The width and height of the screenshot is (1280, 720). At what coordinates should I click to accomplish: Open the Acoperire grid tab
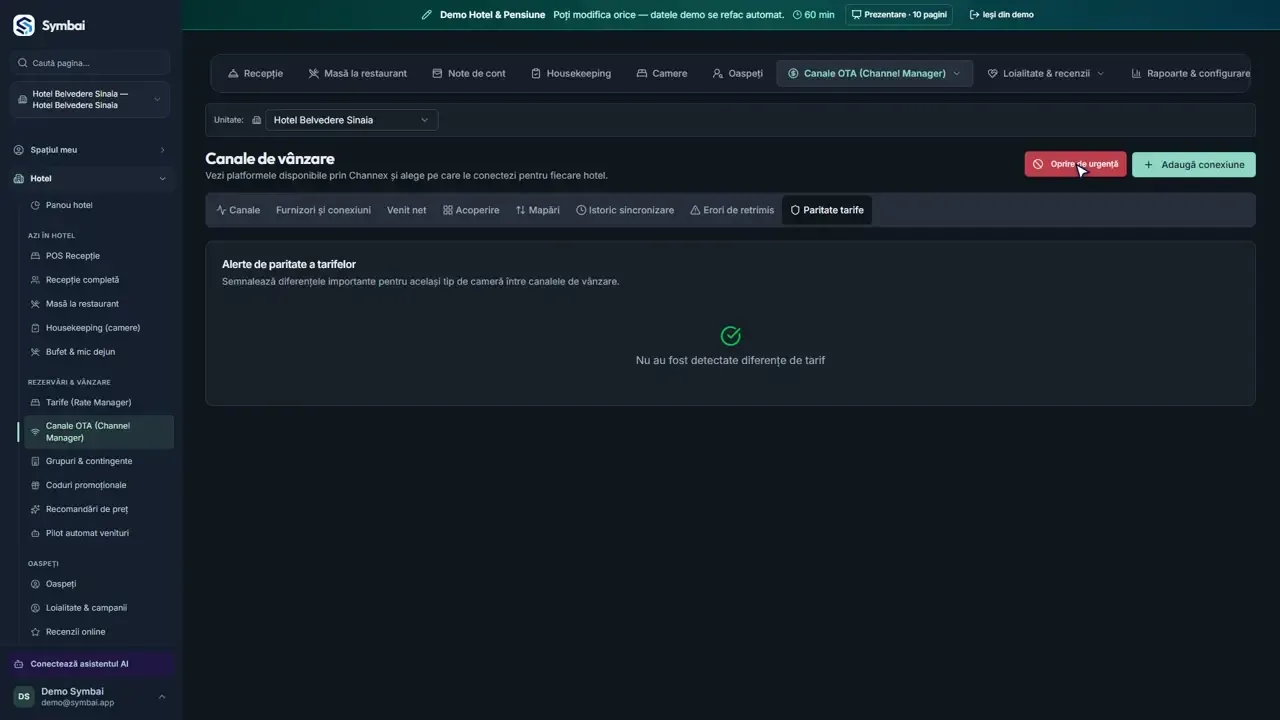[471, 210]
